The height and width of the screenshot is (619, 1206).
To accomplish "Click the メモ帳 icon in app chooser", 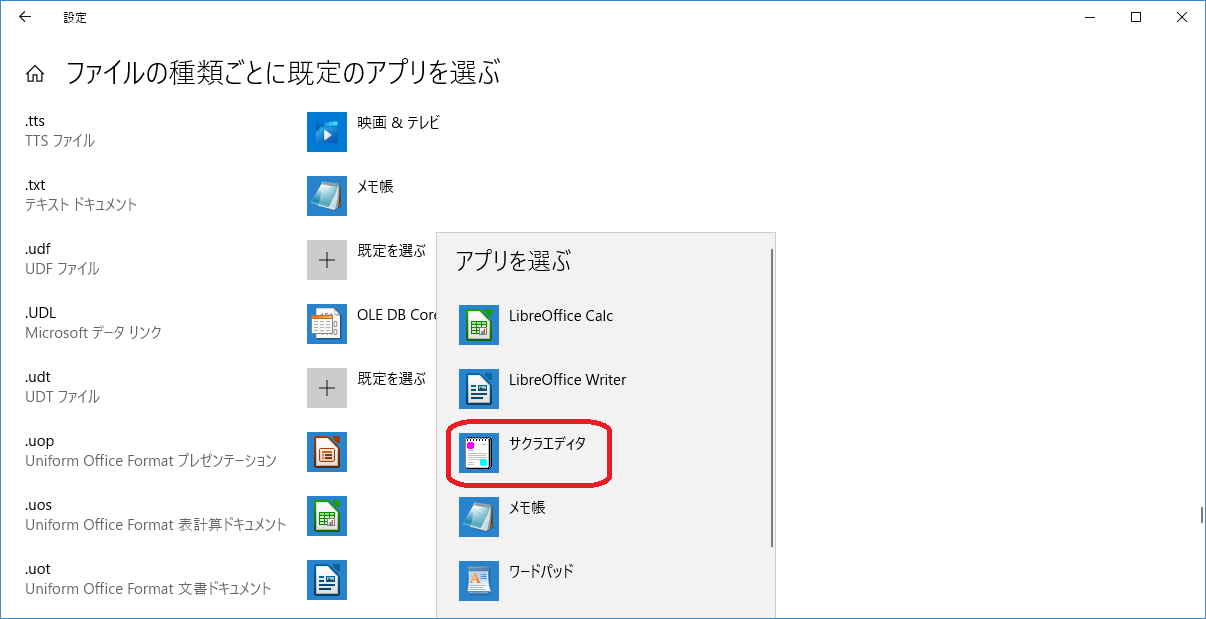I will point(479,517).
